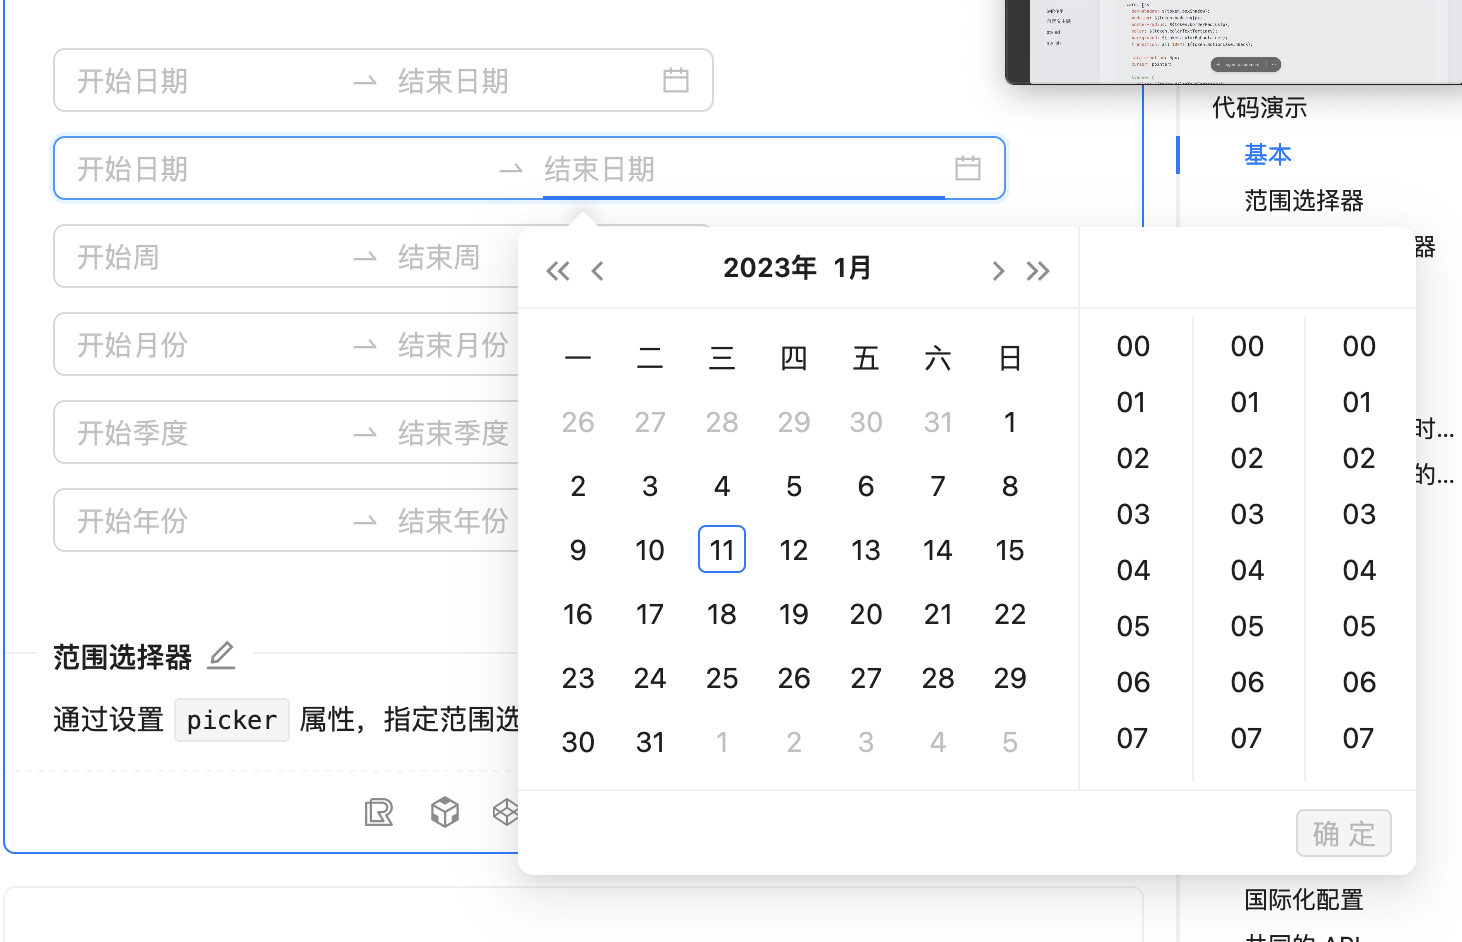Viewport: 1462px width, 942px height.
Task: Click the edit pencil beside 范围选择器 heading
Action: pyautogui.click(x=220, y=656)
